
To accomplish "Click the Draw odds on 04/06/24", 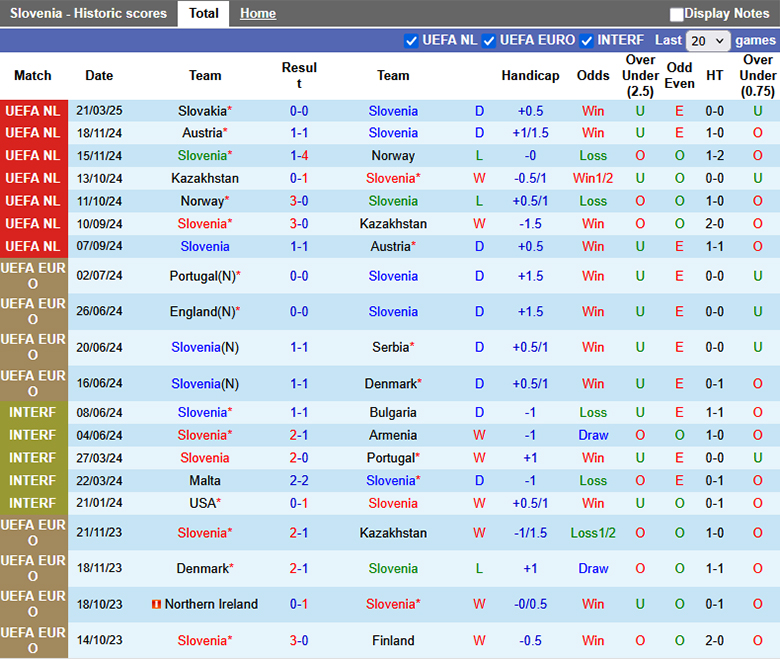I will (593, 435).
